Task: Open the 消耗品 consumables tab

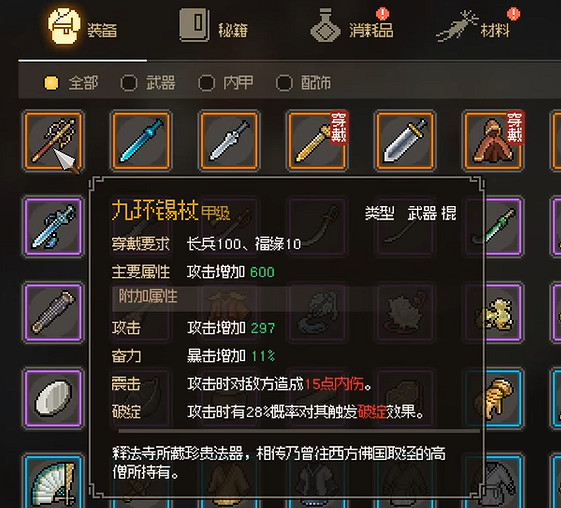Action: pos(352,25)
